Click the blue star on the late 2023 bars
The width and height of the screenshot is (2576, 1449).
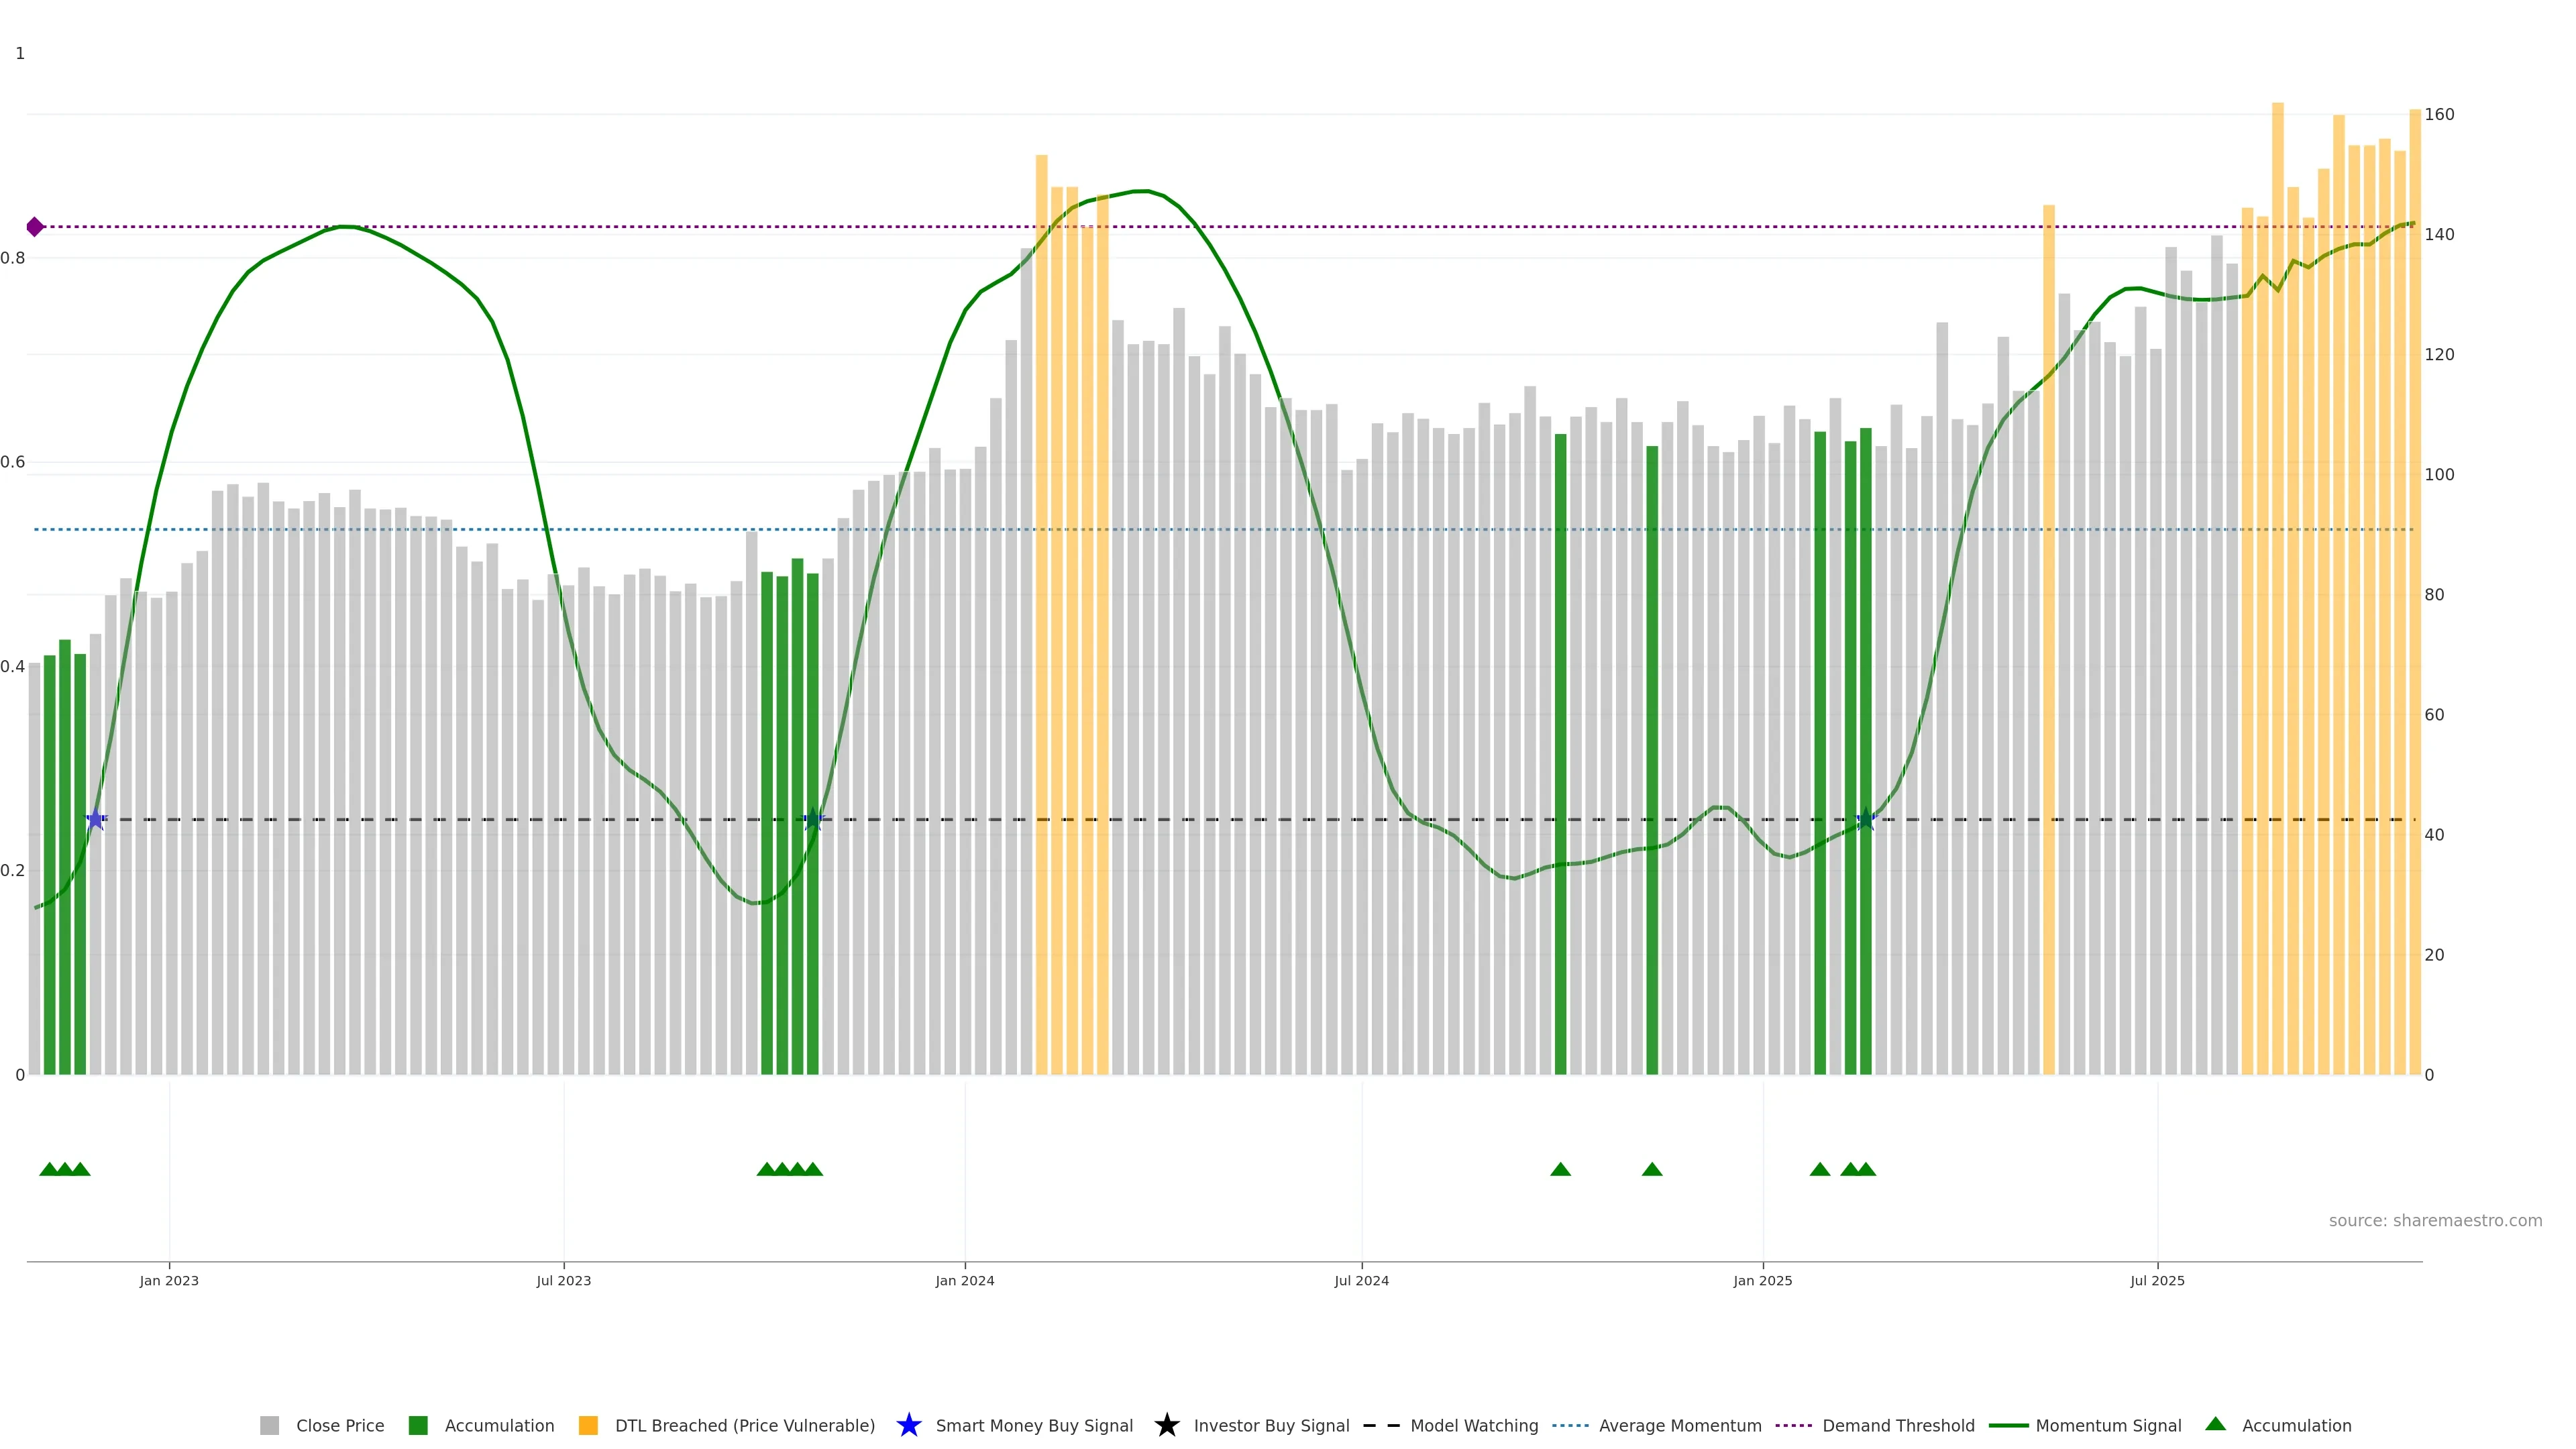click(813, 819)
